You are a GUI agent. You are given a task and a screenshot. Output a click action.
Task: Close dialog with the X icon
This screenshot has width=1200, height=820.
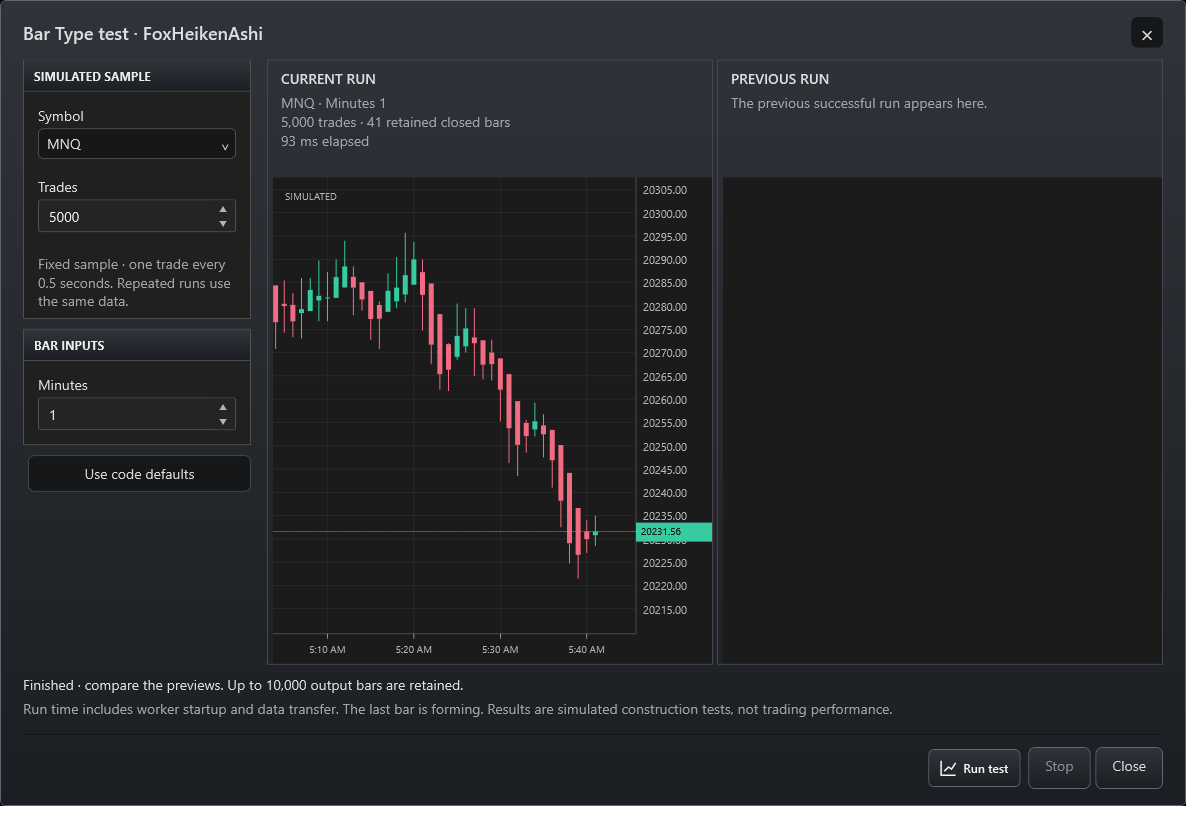tap(1147, 35)
